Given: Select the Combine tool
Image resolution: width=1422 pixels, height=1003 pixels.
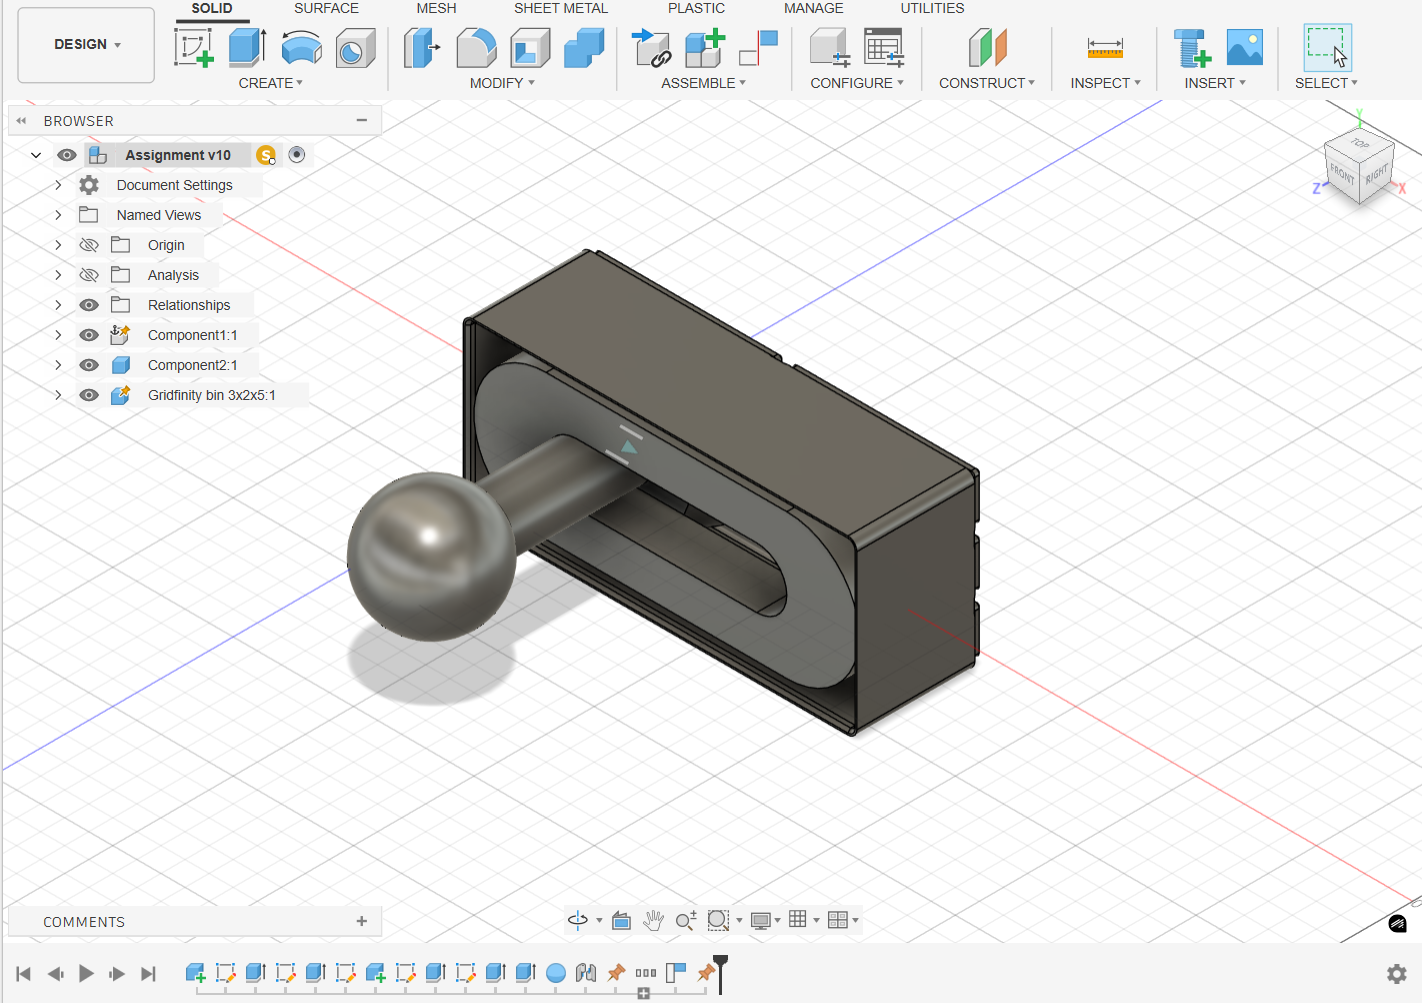Looking at the screenshot, I should point(584,47).
